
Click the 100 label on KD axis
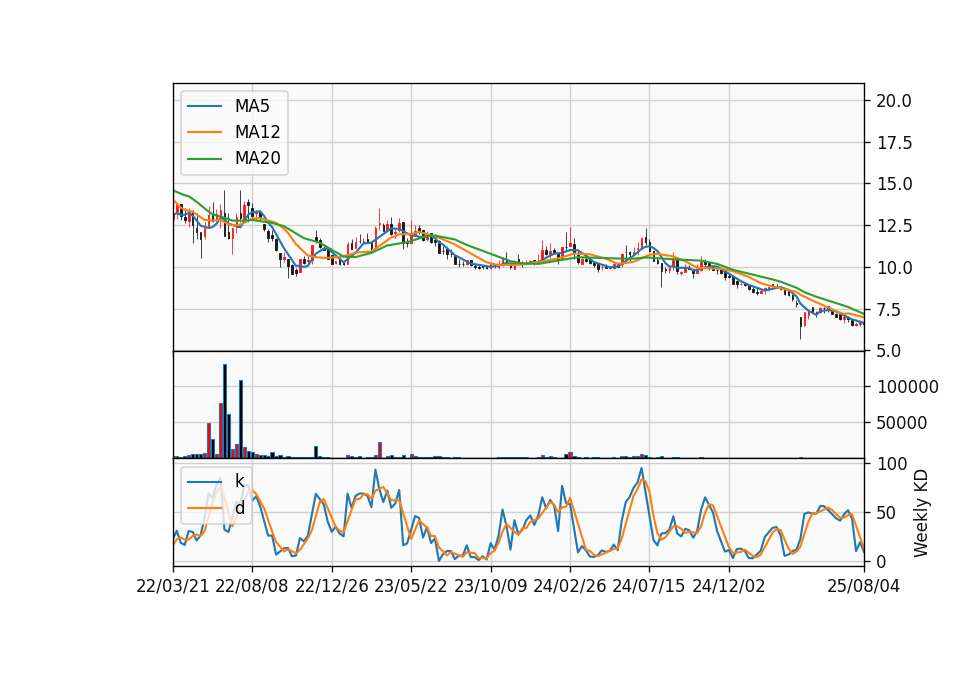click(892, 464)
